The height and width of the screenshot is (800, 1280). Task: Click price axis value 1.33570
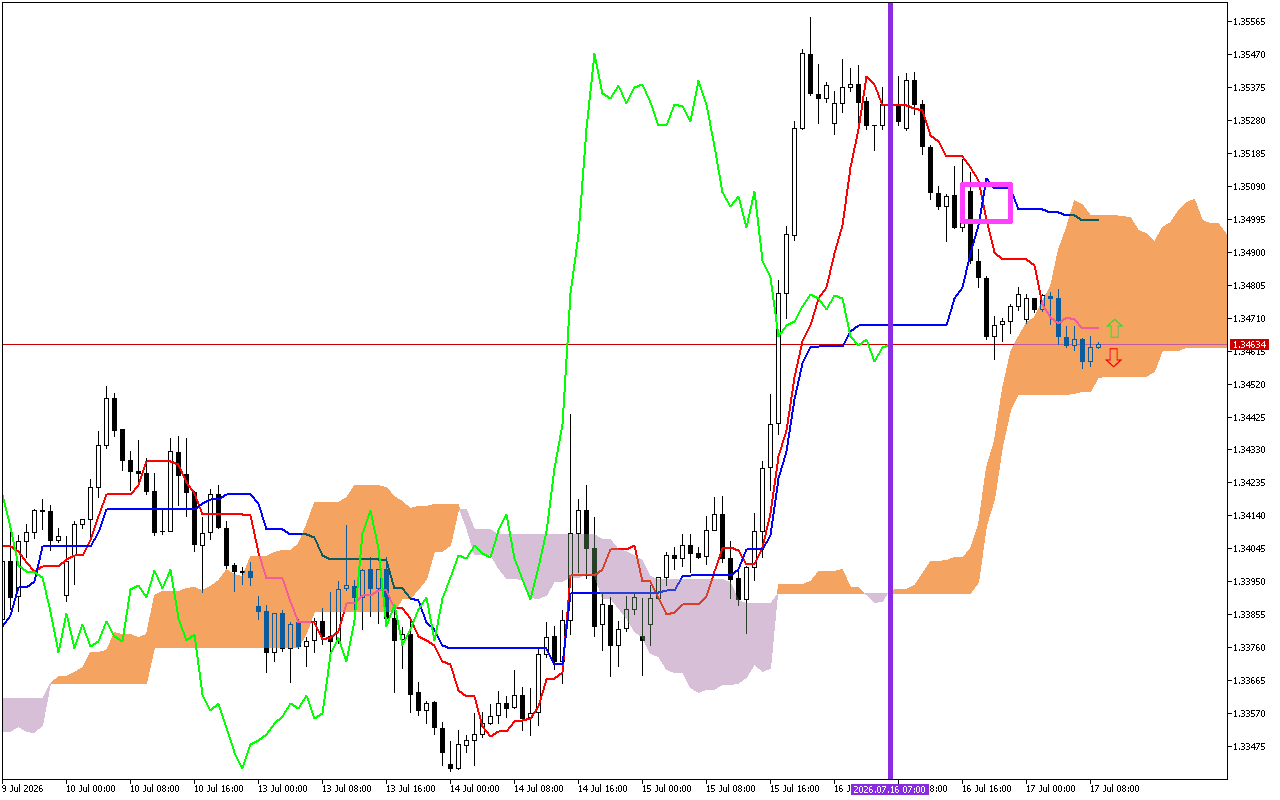pos(1250,713)
